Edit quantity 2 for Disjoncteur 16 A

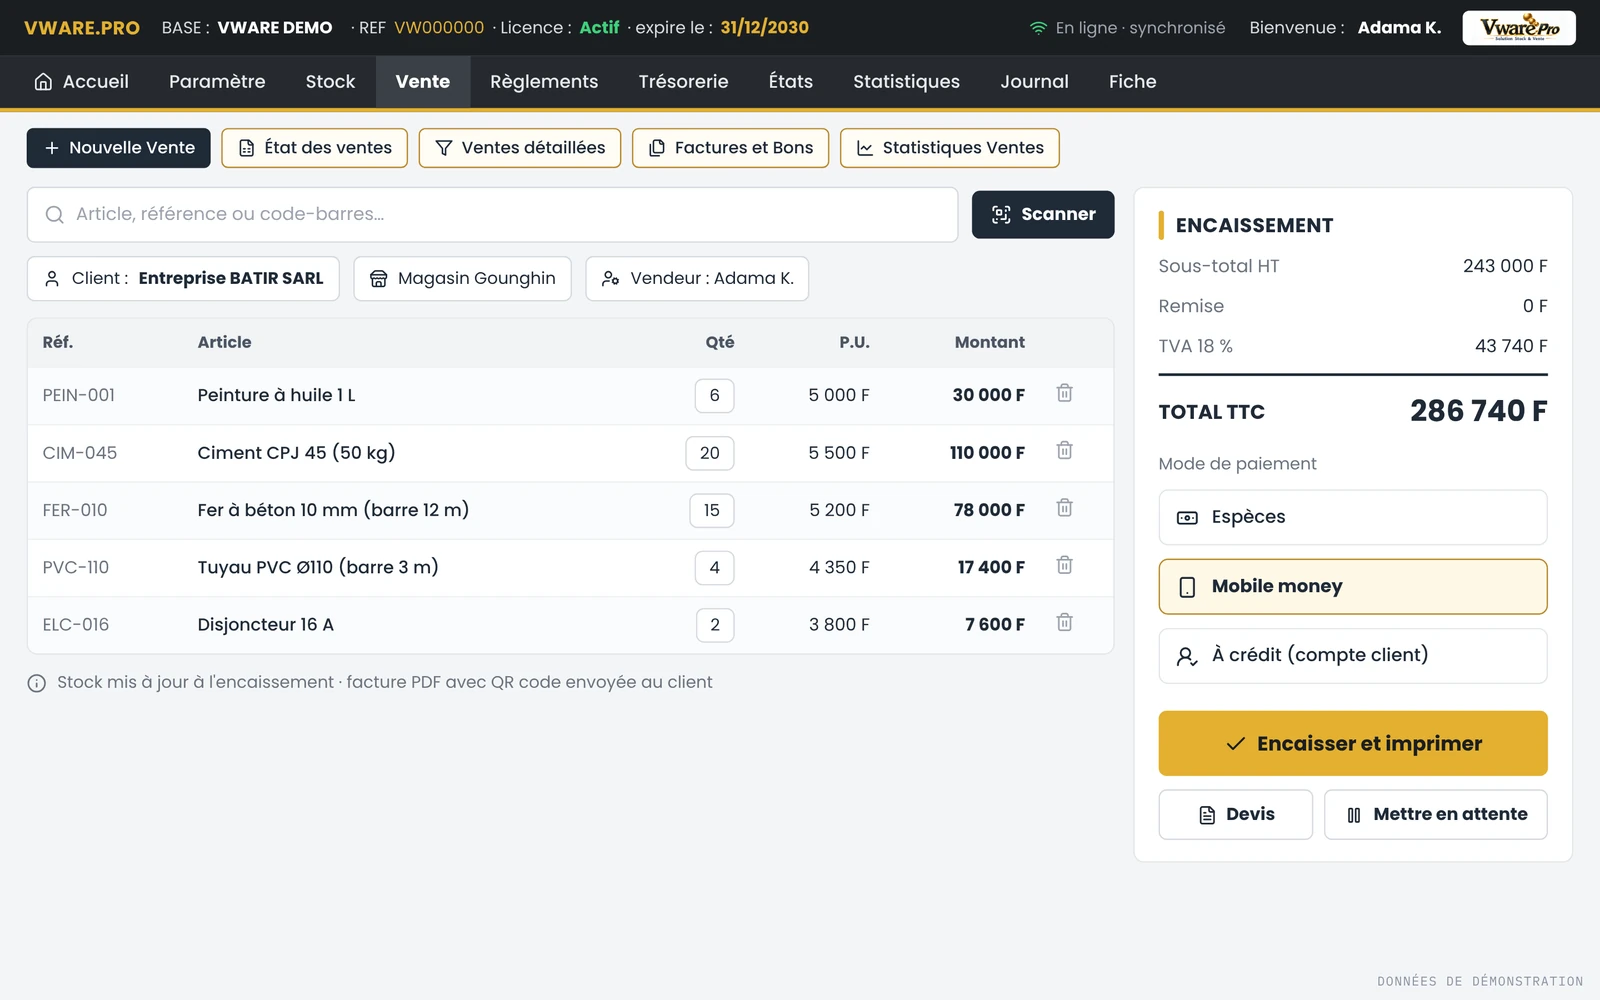715,625
